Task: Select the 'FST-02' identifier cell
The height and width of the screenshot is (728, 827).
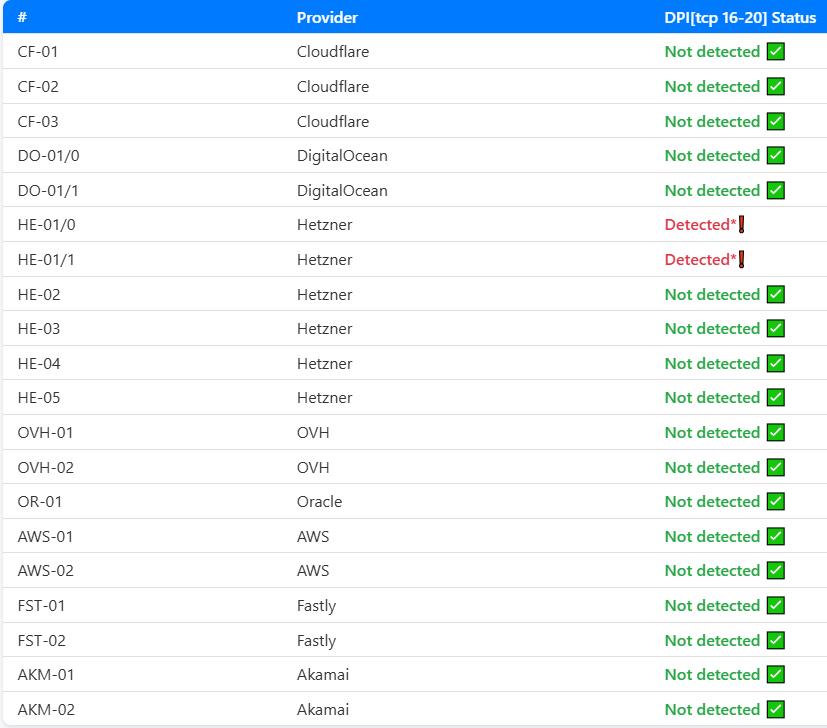Action: point(42,640)
